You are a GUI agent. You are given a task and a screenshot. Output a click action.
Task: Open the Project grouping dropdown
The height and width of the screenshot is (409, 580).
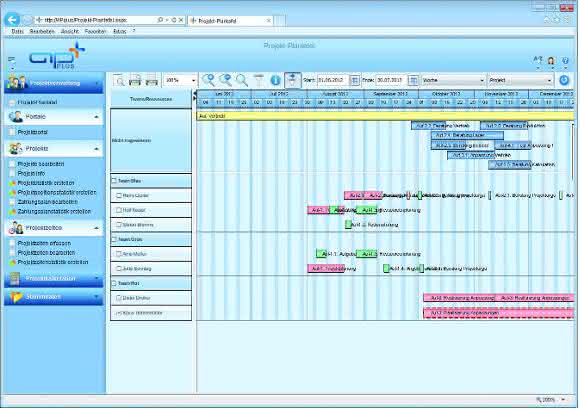(549, 80)
